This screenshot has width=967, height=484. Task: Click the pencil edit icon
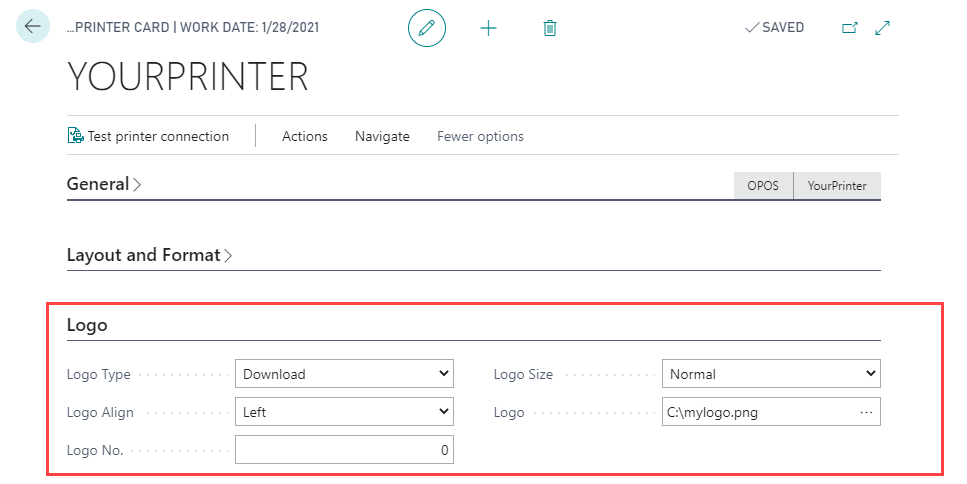pyautogui.click(x=427, y=28)
